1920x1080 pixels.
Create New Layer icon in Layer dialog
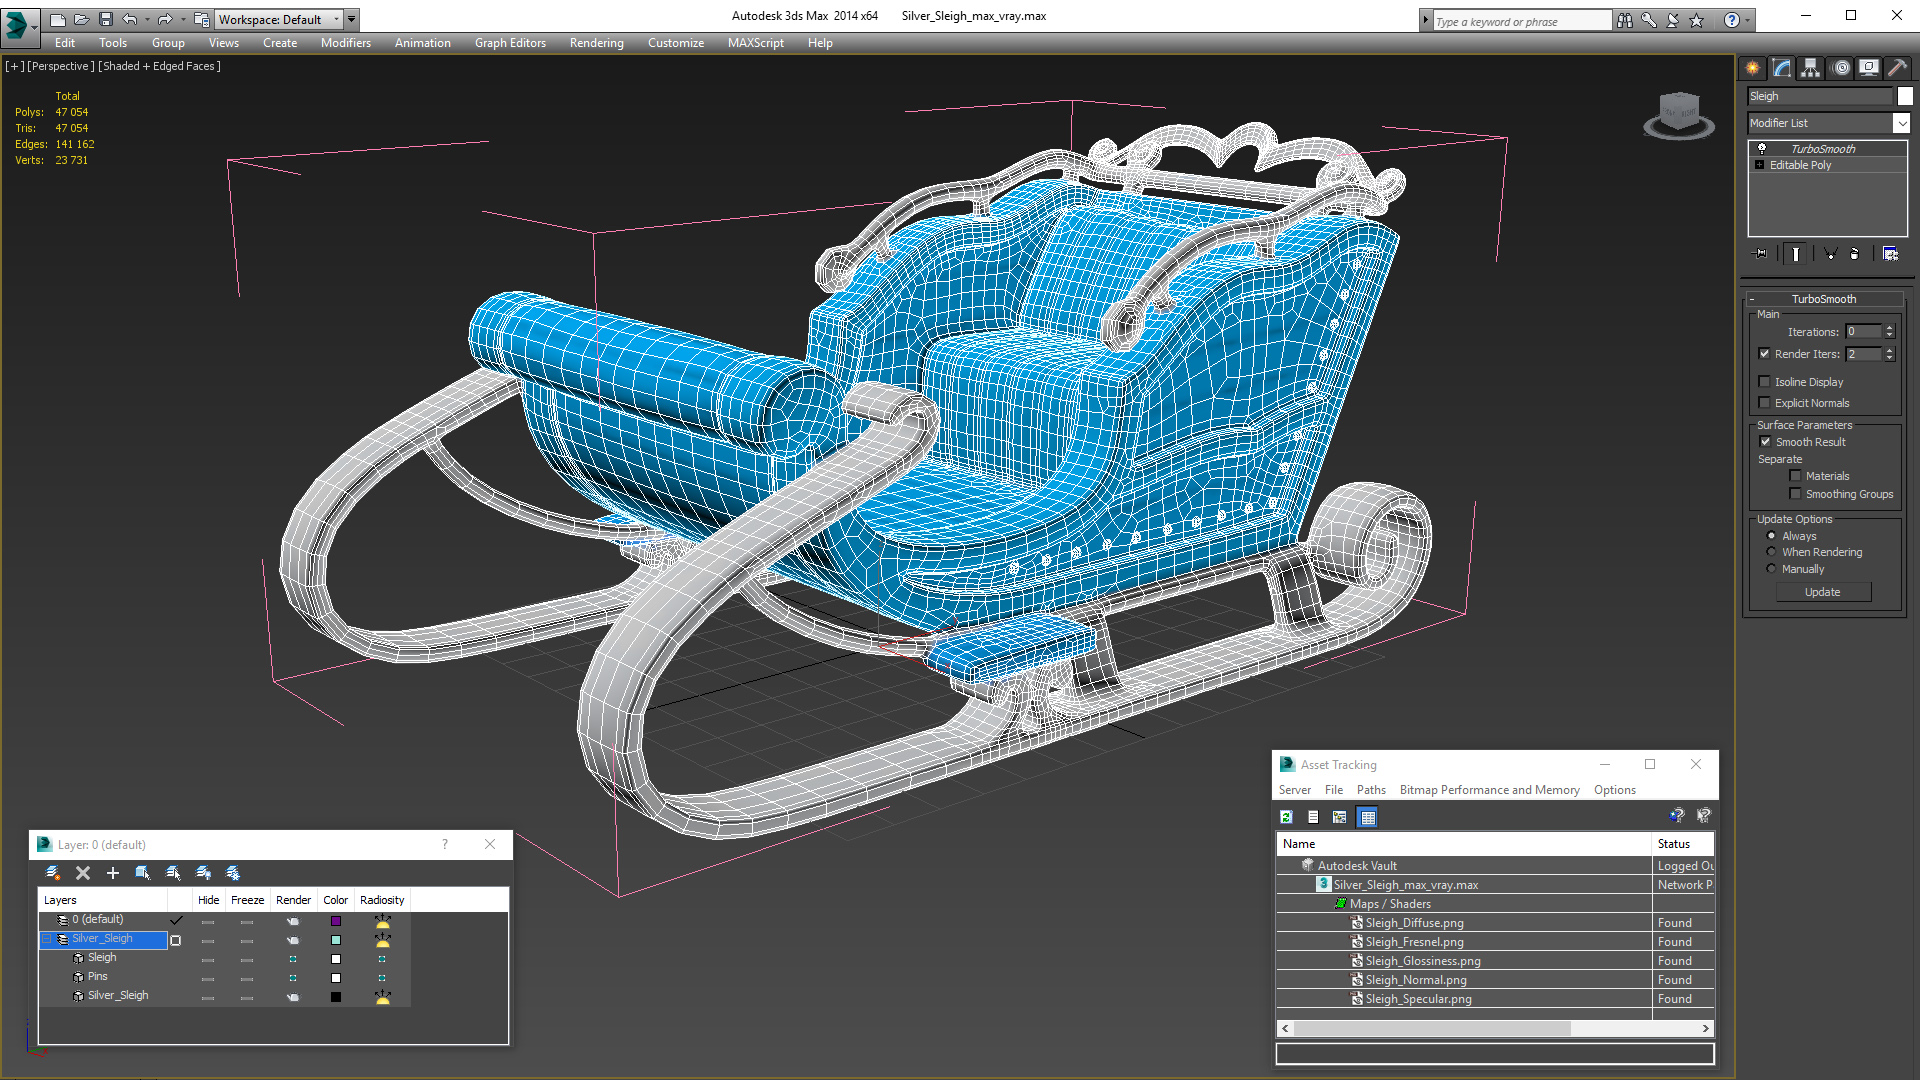(53, 873)
